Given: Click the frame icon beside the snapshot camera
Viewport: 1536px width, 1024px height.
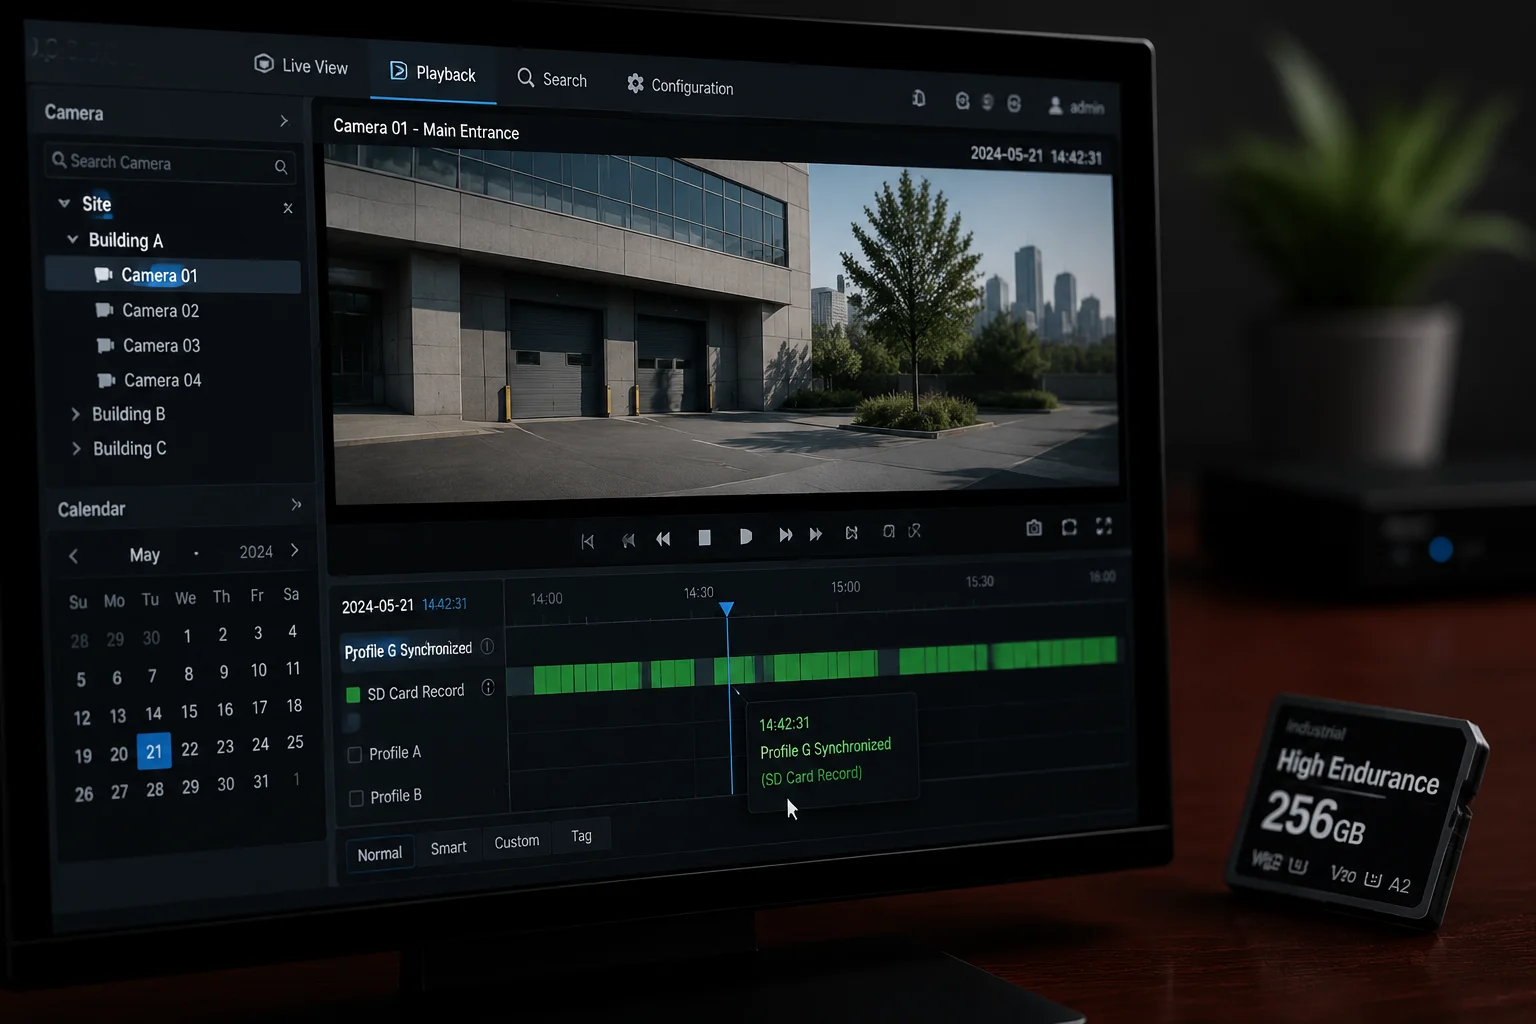Looking at the screenshot, I should pos(1069,527).
